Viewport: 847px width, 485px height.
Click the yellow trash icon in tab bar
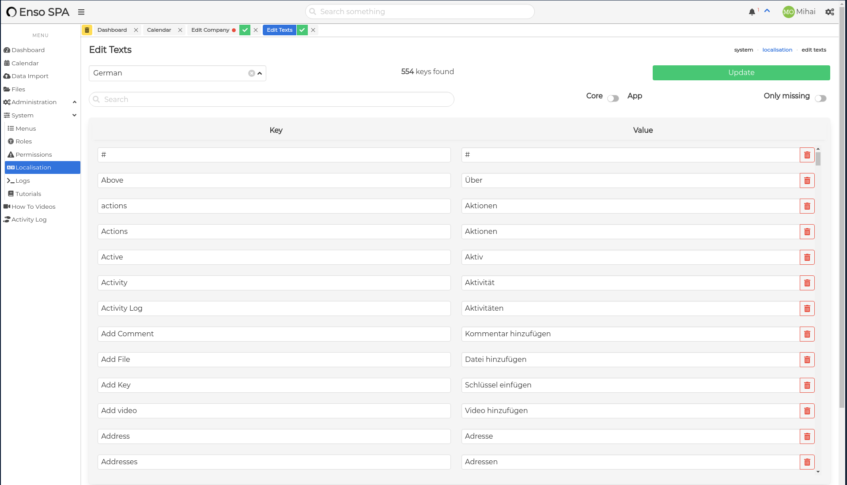point(87,30)
